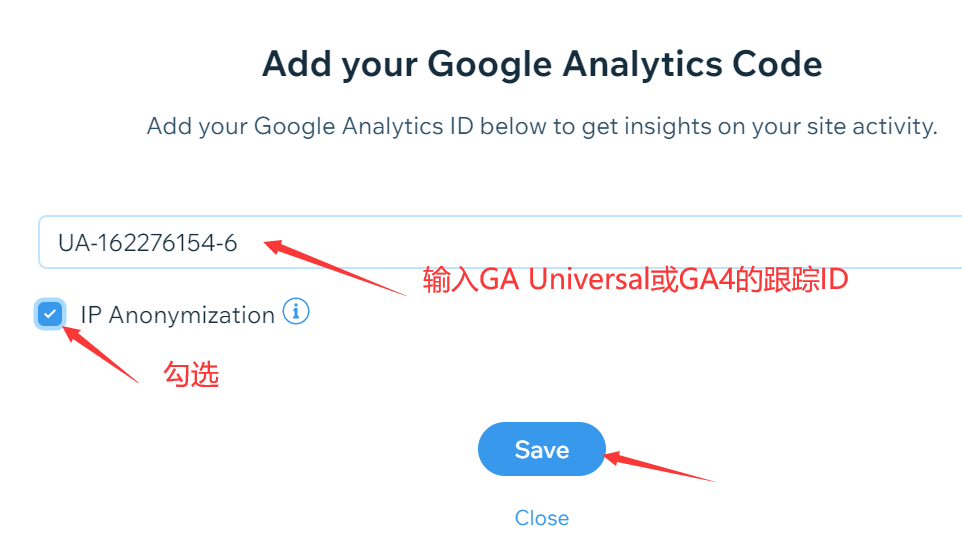The image size is (962, 542).
Task: Click the red arrow pointing at Save
Action: click(x=660, y=467)
